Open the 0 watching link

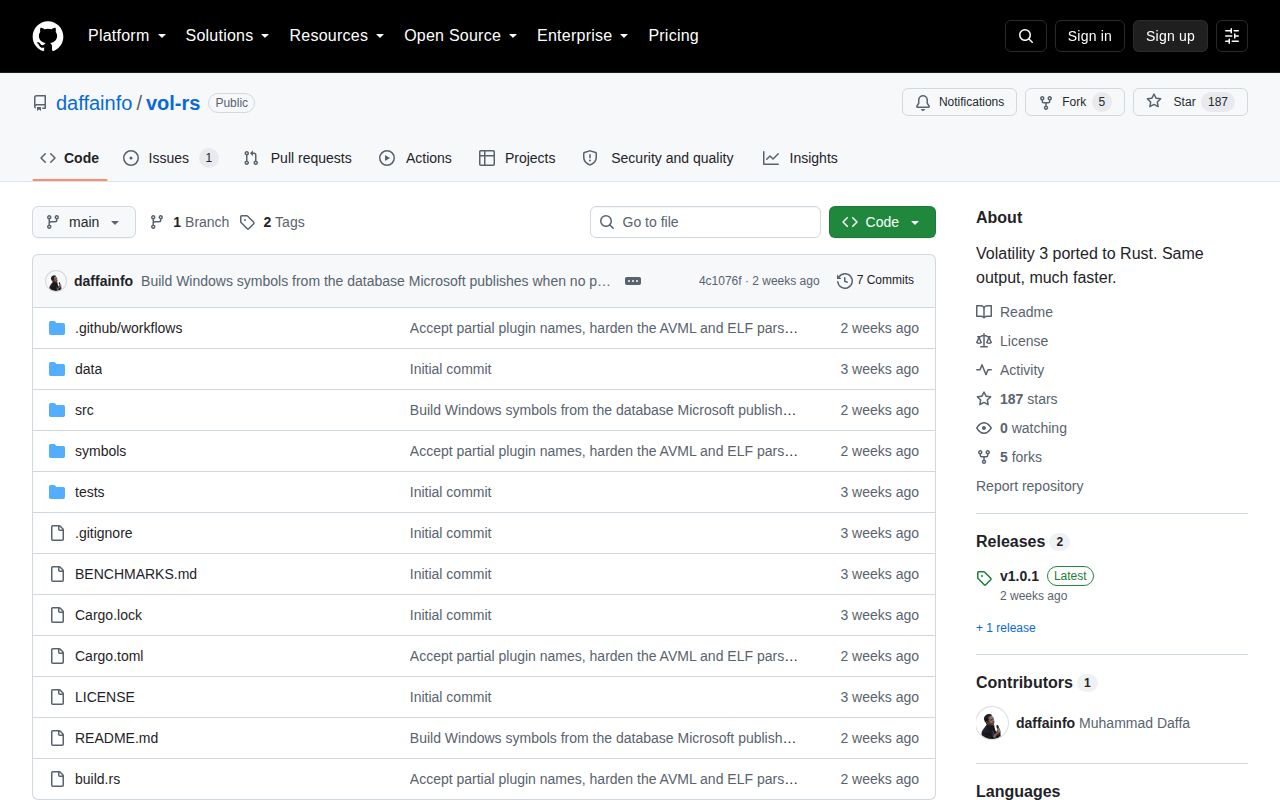(1022, 428)
